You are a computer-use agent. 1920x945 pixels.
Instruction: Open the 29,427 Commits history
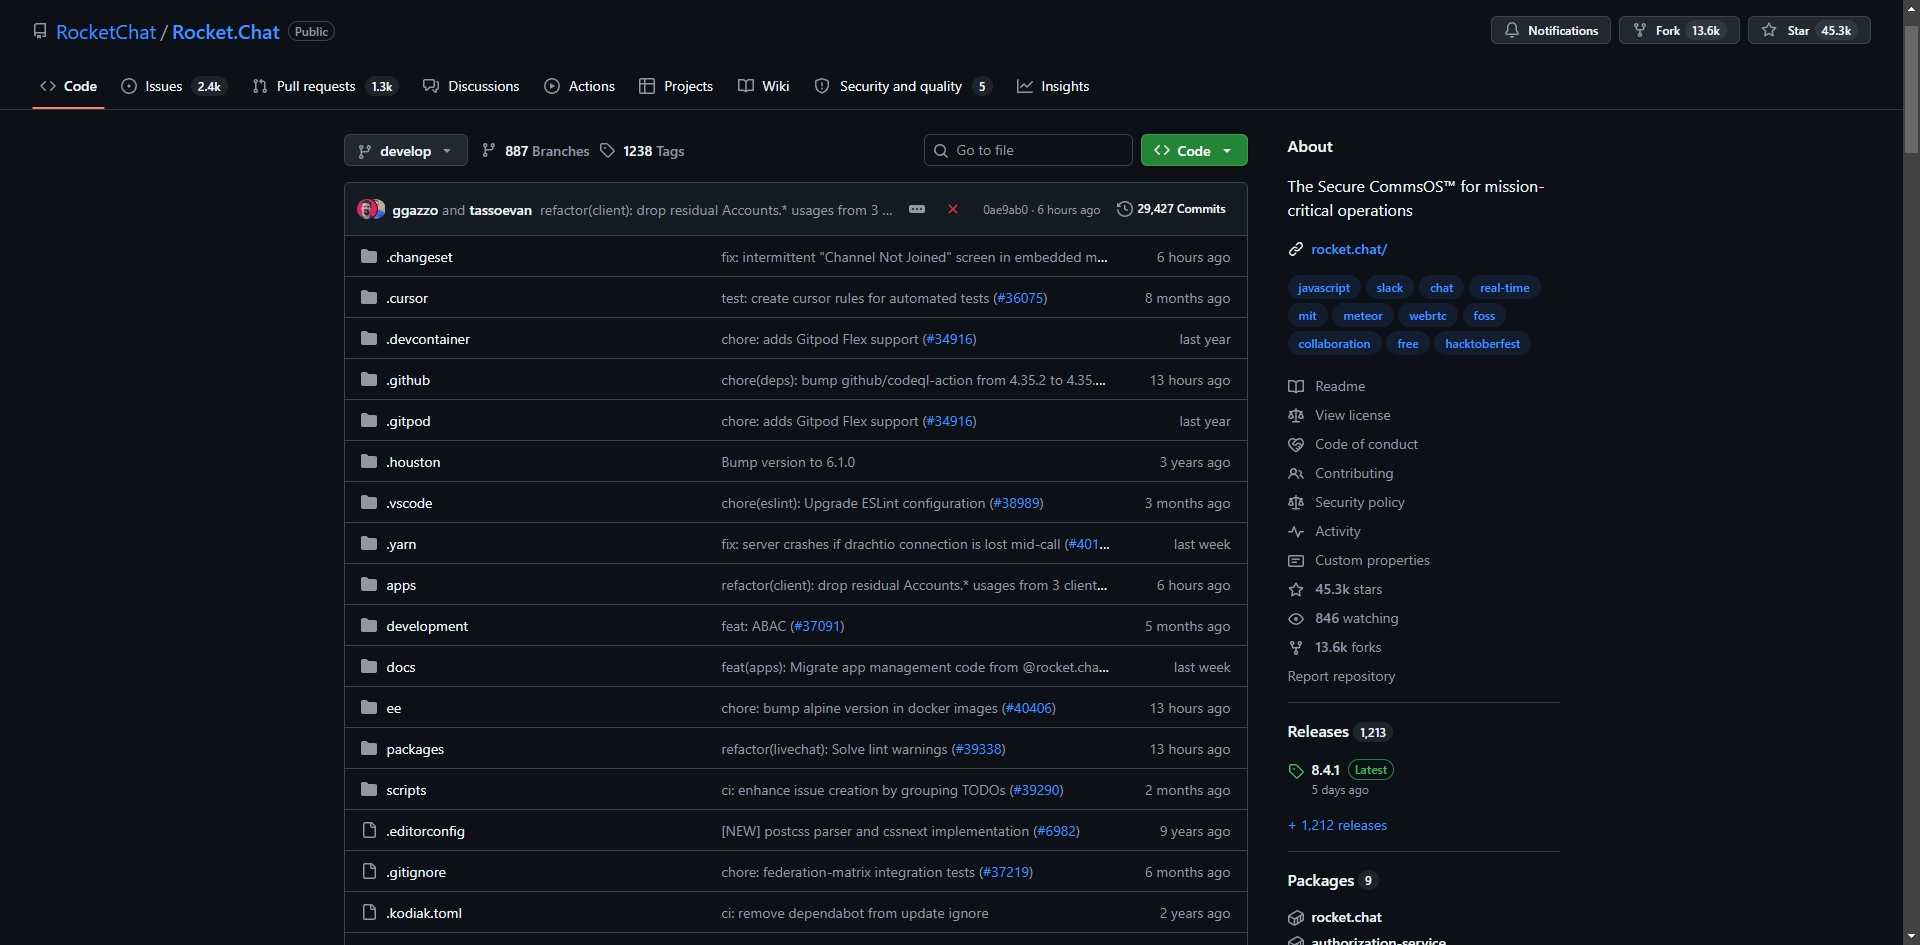[1171, 209]
